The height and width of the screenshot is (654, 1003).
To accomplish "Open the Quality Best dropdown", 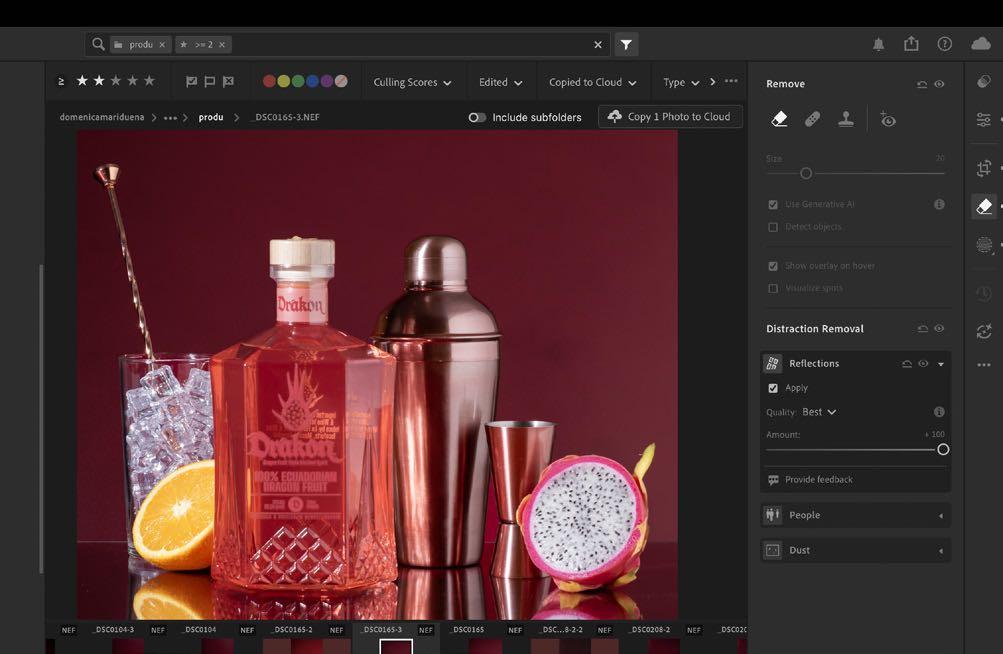I will point(819,412).
